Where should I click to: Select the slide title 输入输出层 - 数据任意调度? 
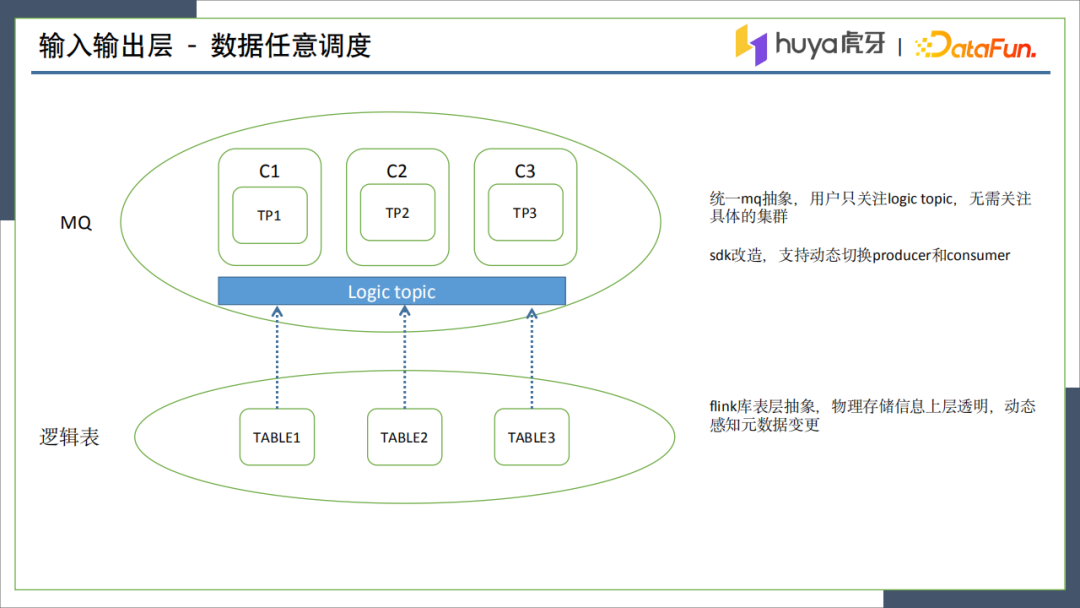tap(205, 45)
